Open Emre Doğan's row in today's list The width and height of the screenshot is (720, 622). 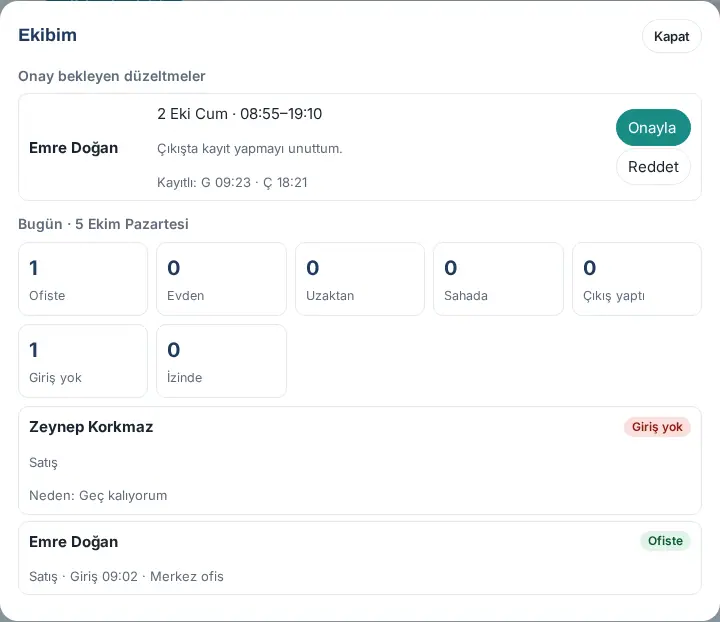coord(360,558)
